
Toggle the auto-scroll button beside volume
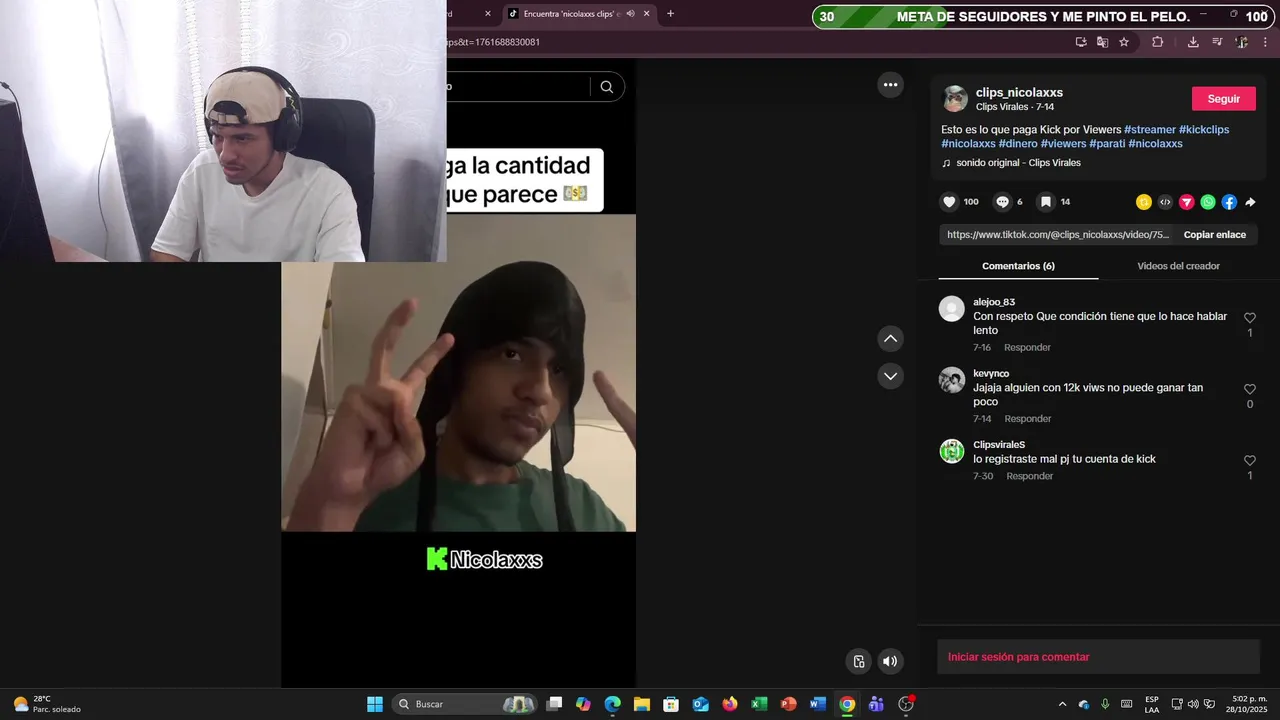tap(858, 661)
